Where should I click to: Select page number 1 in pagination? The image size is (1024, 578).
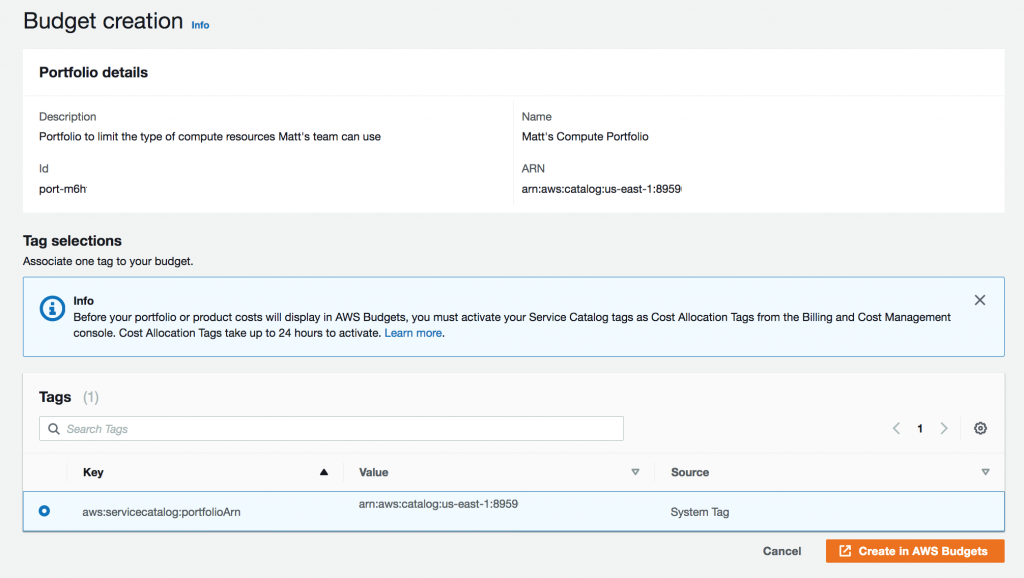920,428
